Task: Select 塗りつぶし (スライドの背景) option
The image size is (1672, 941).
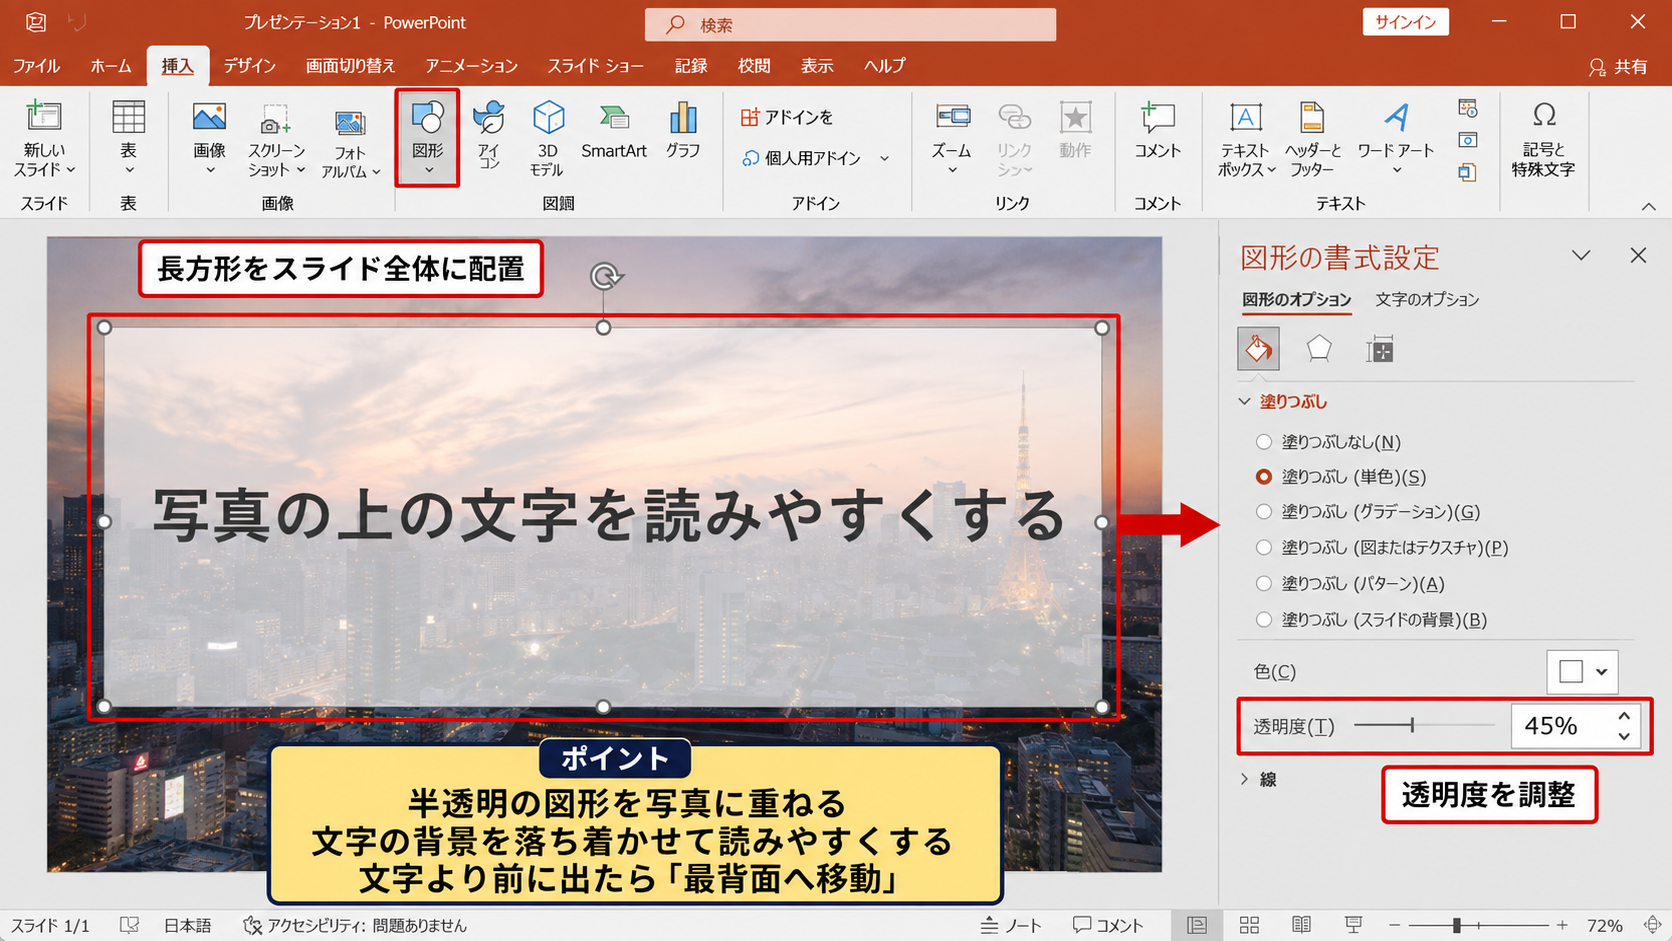Action: pos(1371,620)
